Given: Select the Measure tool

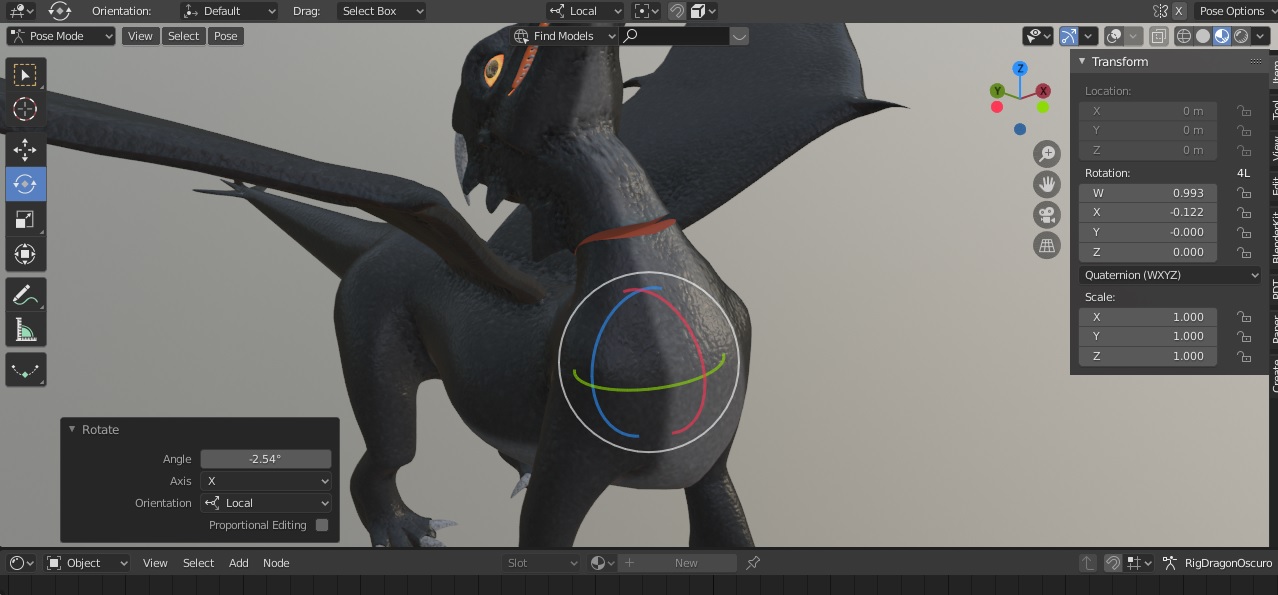Looking at the screenshot, I should 25,329.
